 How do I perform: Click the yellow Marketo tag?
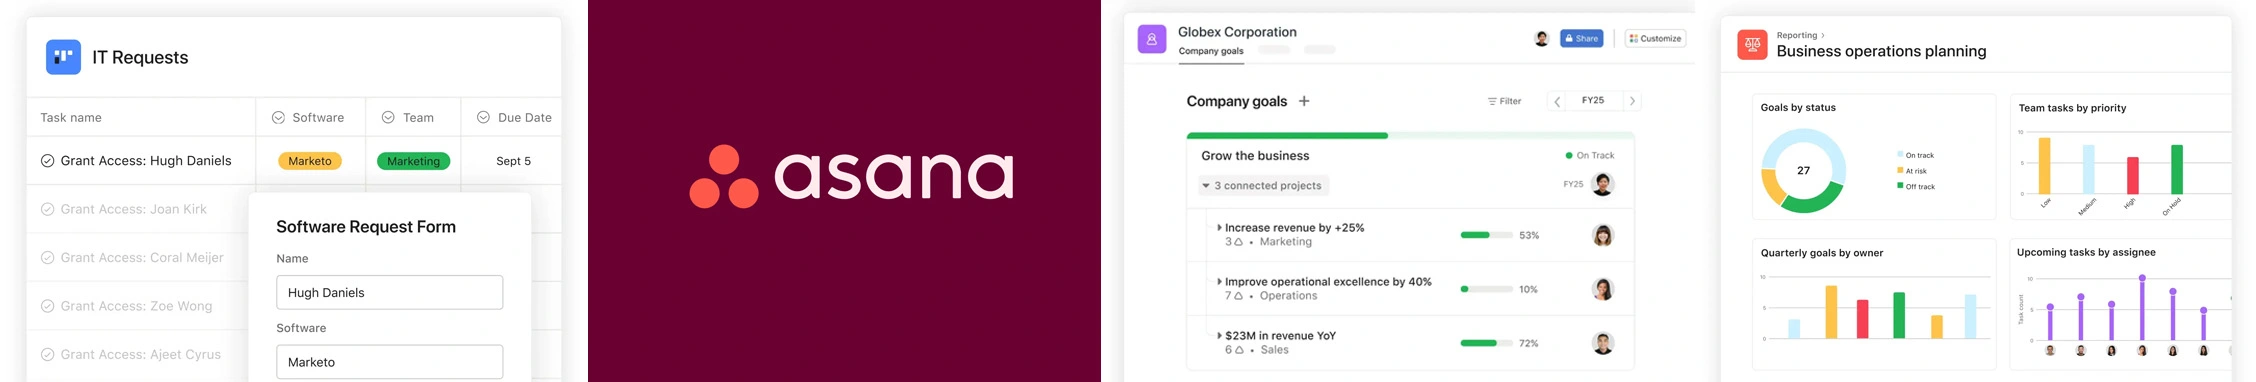coord(310,161)
